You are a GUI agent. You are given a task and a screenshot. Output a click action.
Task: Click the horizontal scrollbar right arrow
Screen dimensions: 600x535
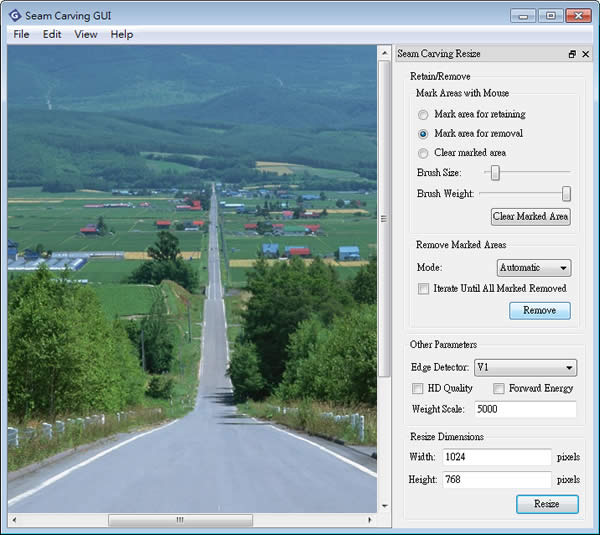(x=370, y=520)
